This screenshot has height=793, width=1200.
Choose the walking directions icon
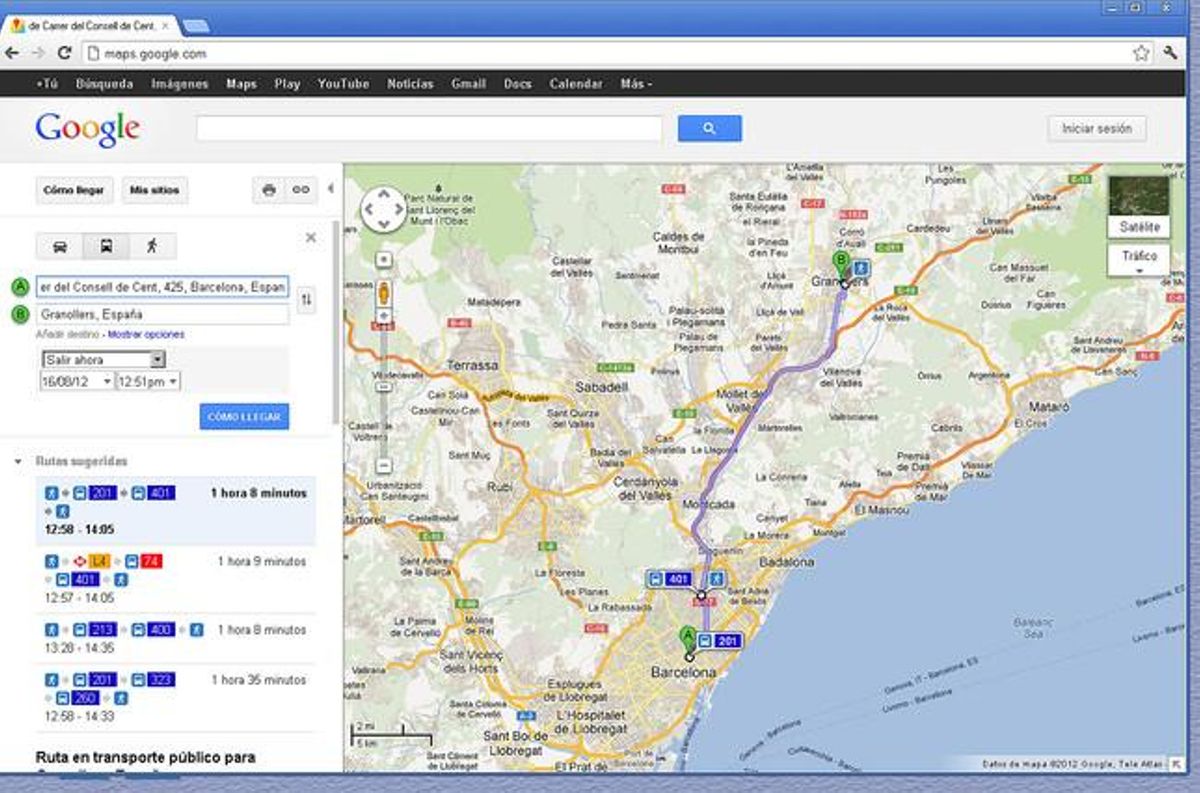(x=152, y=246)
